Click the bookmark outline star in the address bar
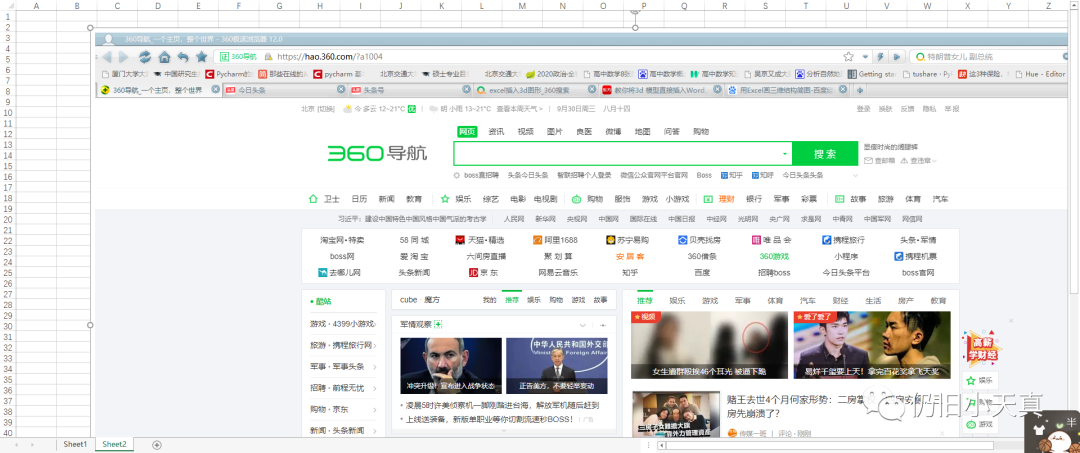This screenshot has height=453, width=1080. (x=849, y=56)
